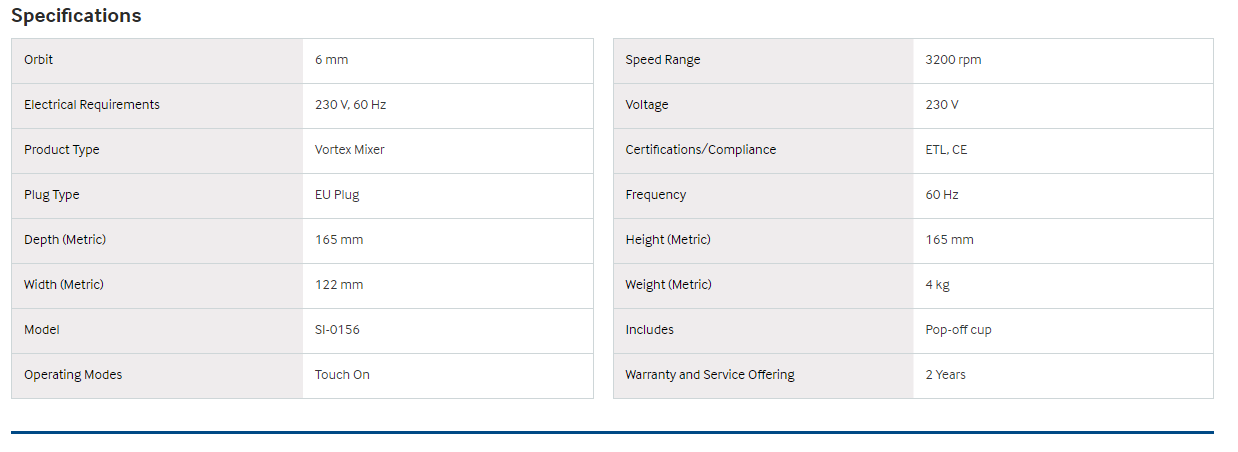Click the 4 kg weight value
The width and height of the screenshot is (1238, 452).
point(937,285)
